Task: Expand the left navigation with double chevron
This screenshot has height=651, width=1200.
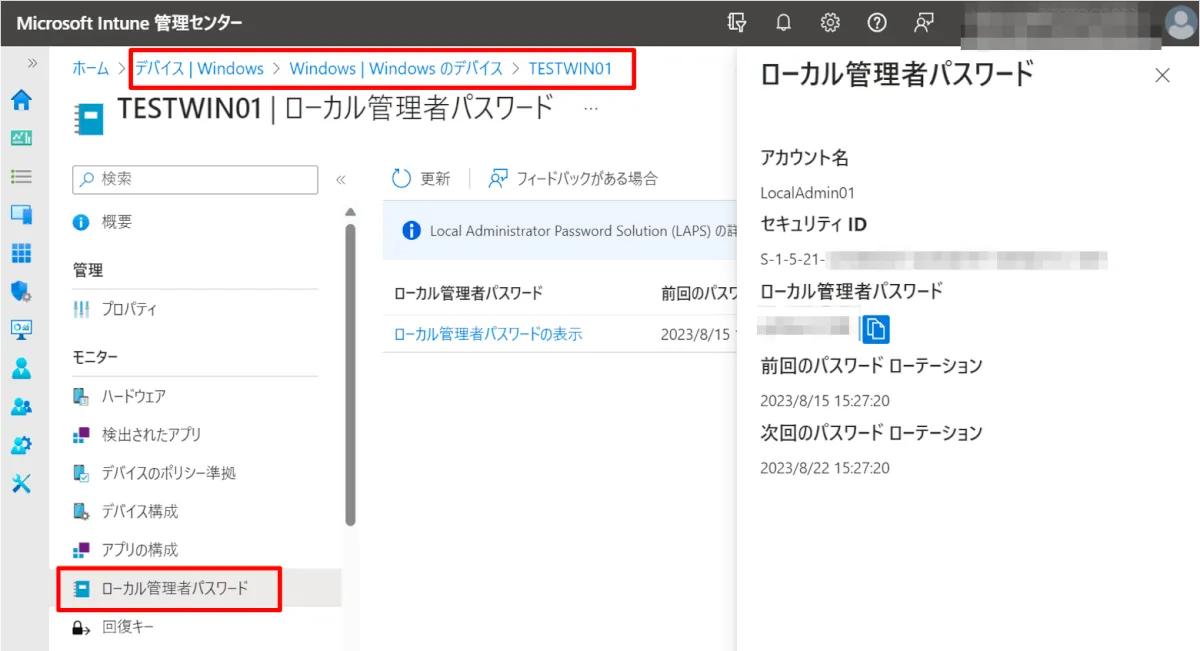Action: point(32,63)
